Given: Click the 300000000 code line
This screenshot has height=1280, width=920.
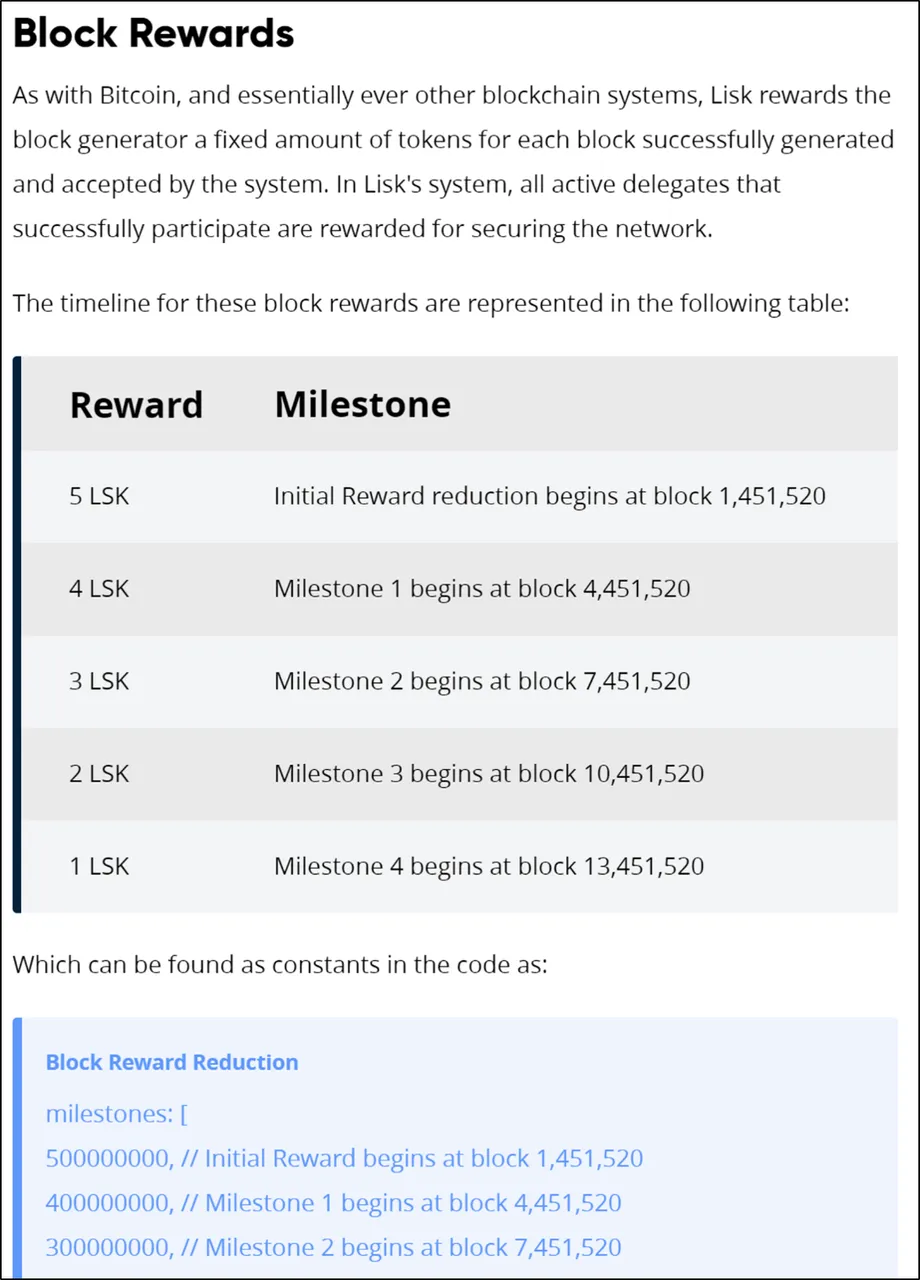Looking at the screenshot, I should click(334, 1247).
